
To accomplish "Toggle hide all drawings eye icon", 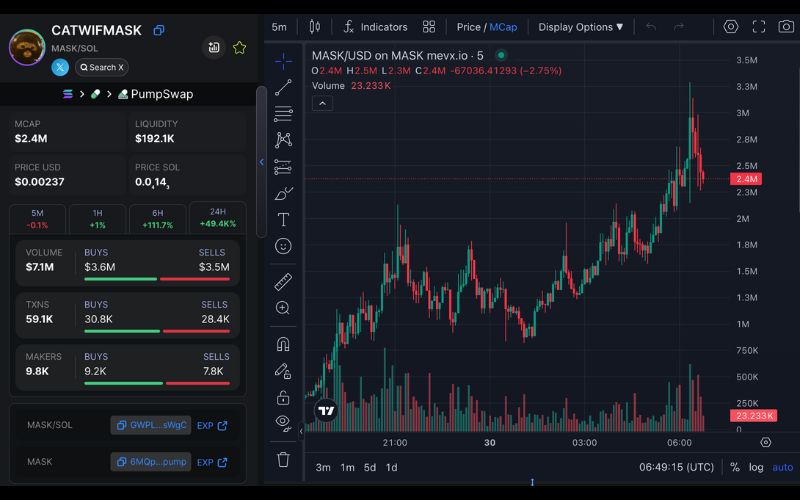I will pyautogui.click(x=283, y=423).
